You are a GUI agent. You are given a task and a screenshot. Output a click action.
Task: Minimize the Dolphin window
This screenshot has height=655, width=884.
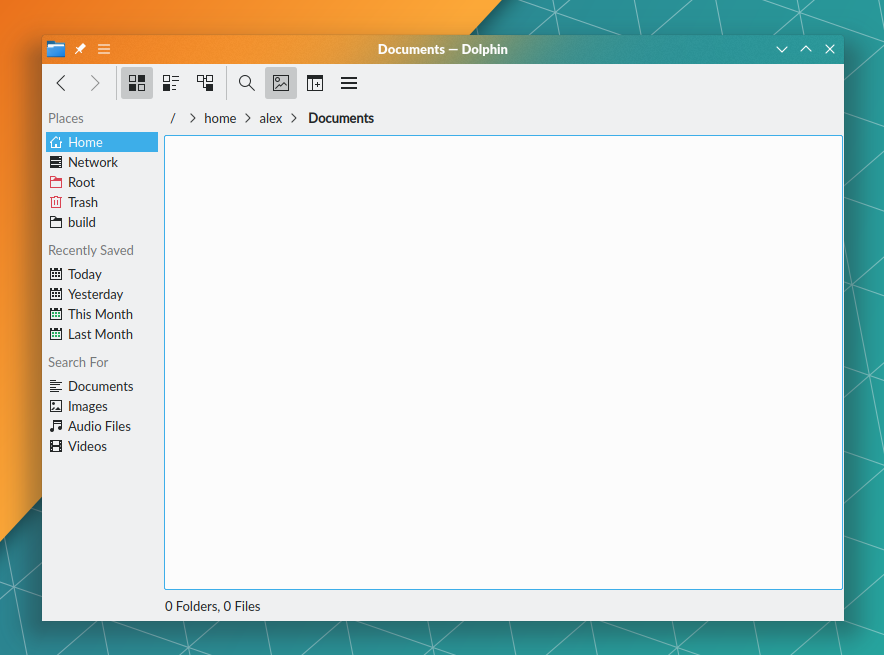coord(781,49)
